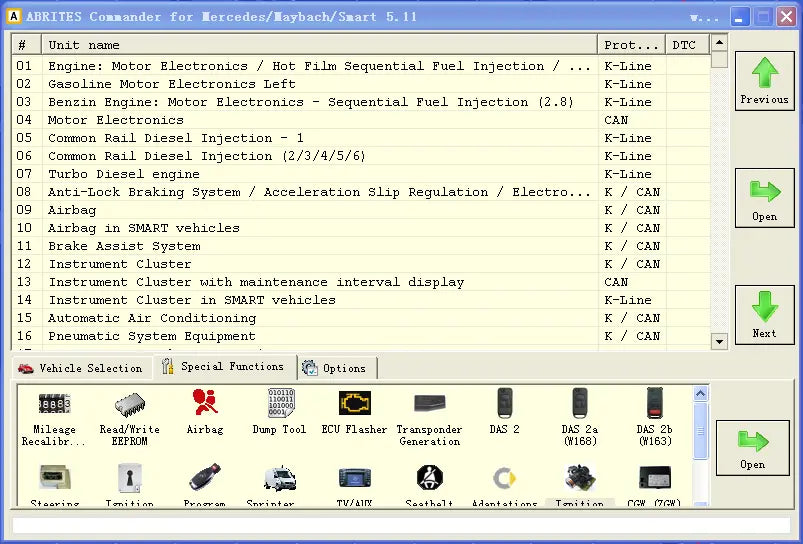The image size is (803, 544).
Task: Click the unit list scroll-down arrow
Action: (x=718, y=341)
